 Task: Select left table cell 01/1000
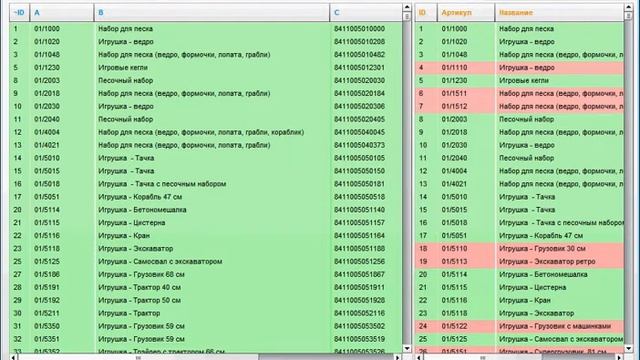tap(47, 29)
